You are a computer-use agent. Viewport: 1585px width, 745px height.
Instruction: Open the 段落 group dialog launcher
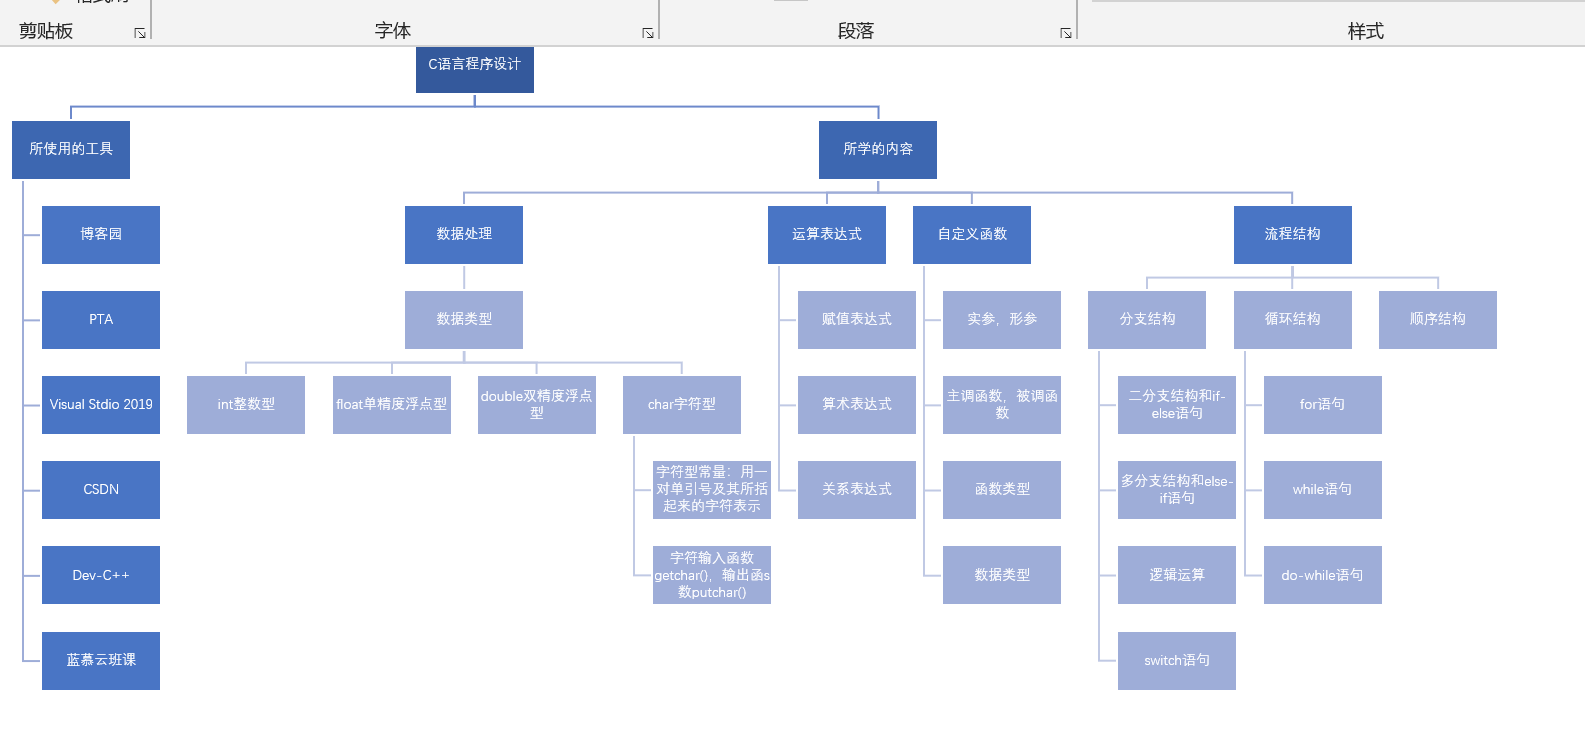(x=1066, y=33)
